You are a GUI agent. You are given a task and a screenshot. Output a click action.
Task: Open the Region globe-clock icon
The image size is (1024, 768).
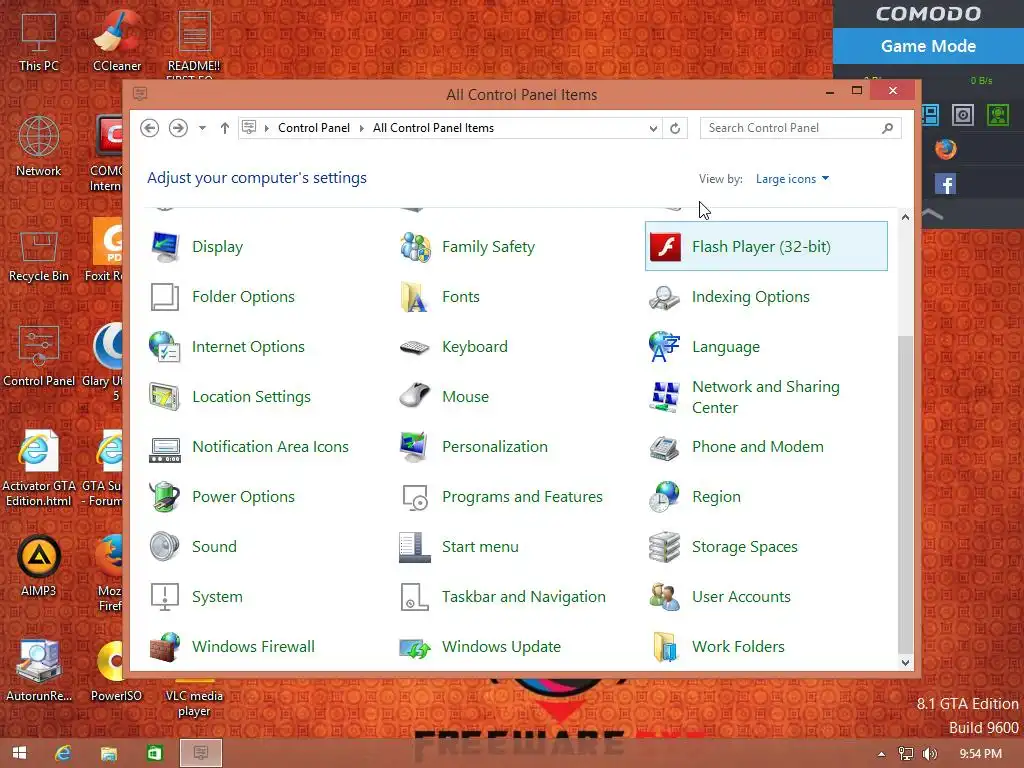pyautogui.click(x=665, y=497)
